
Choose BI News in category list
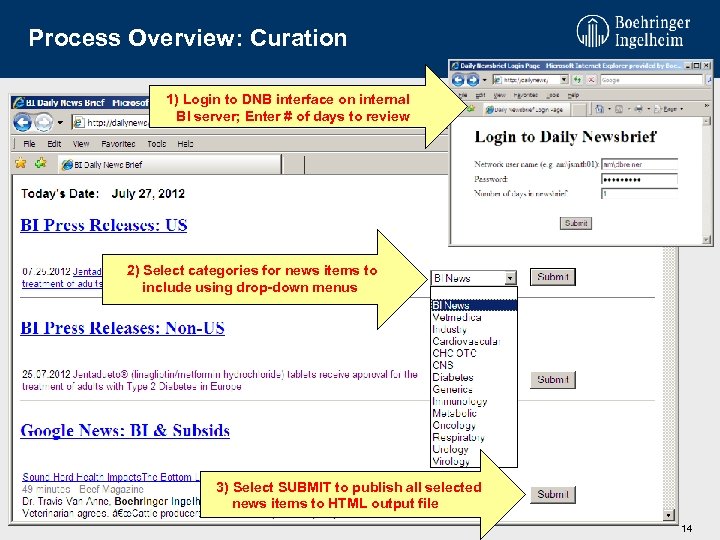474,305
